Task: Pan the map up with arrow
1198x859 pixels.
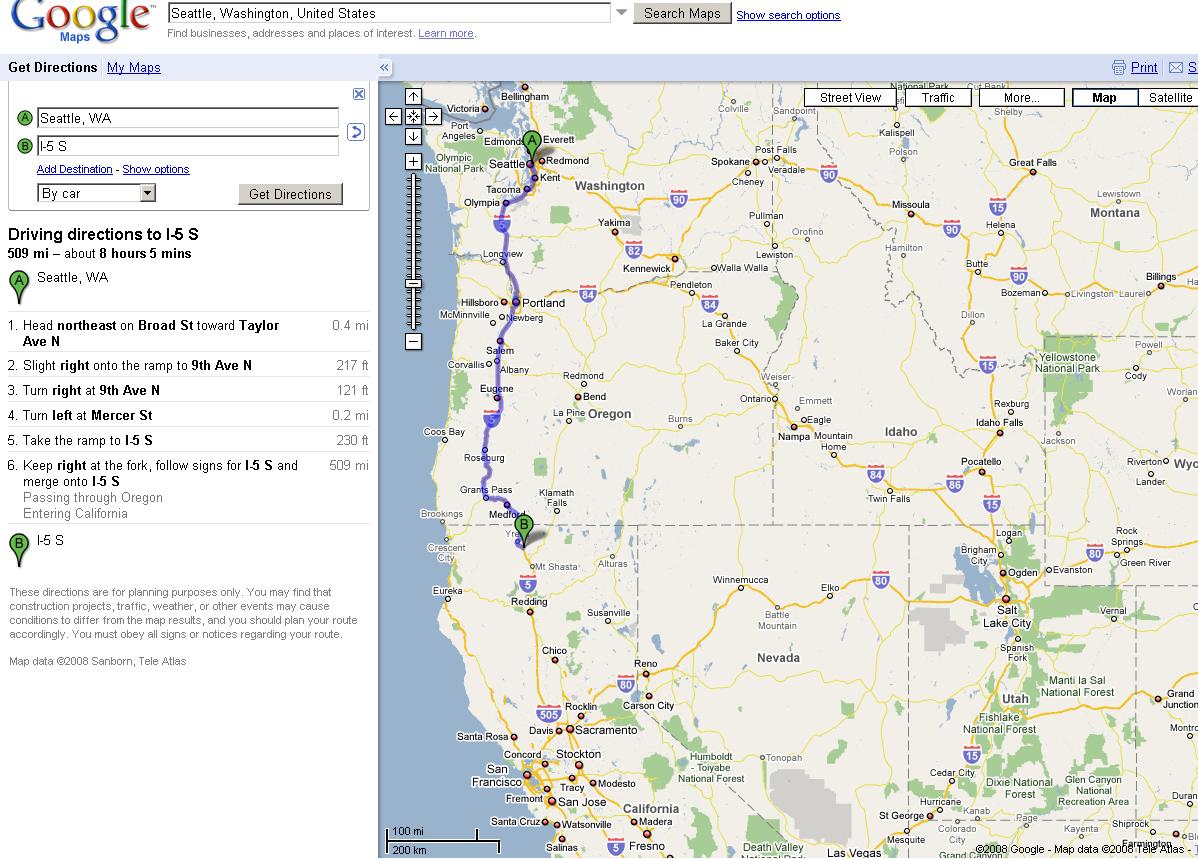Action: pos(413,97)
